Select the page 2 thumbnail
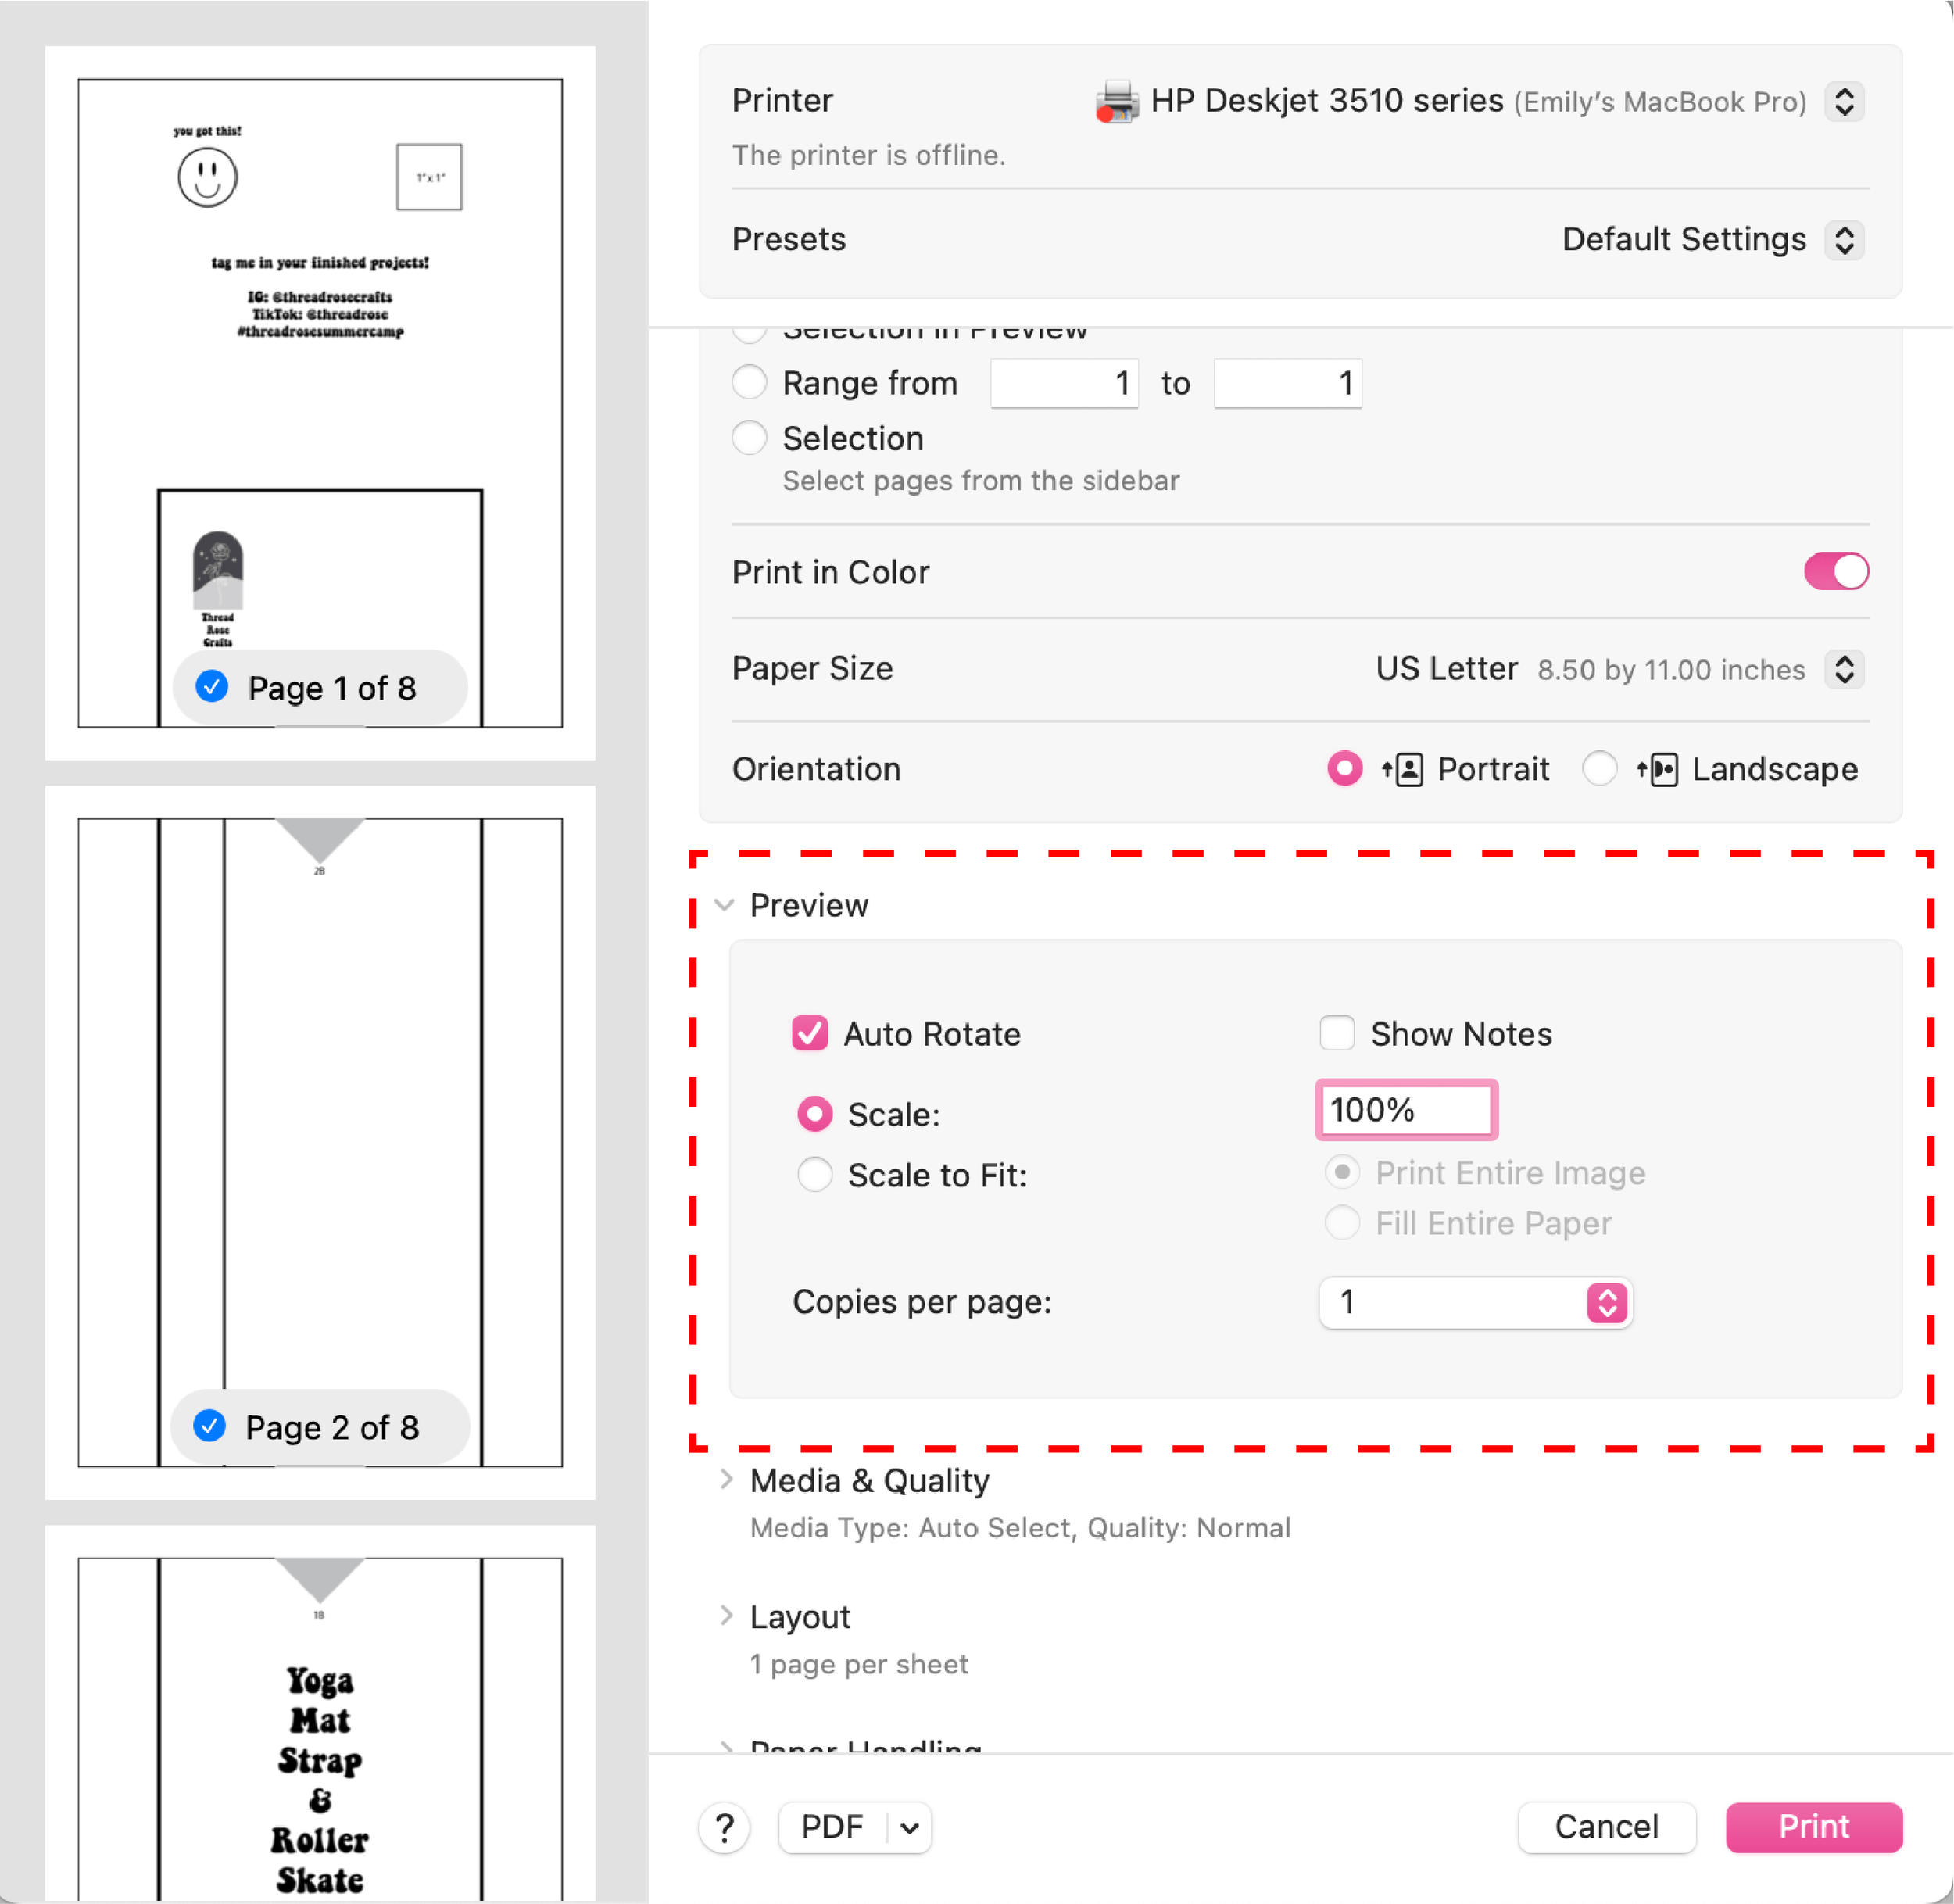Screen dimensions: 1954x1904 (320, 1143)
